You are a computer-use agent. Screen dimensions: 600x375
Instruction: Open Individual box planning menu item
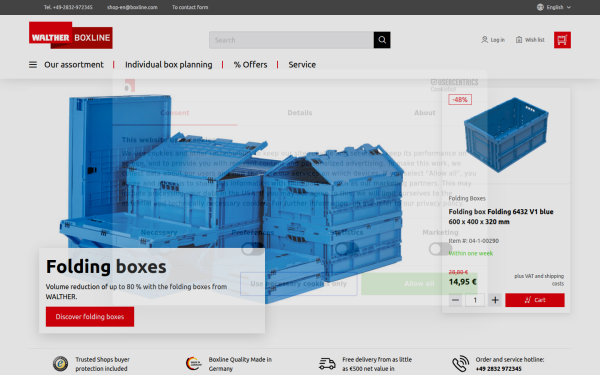[168, 65]
